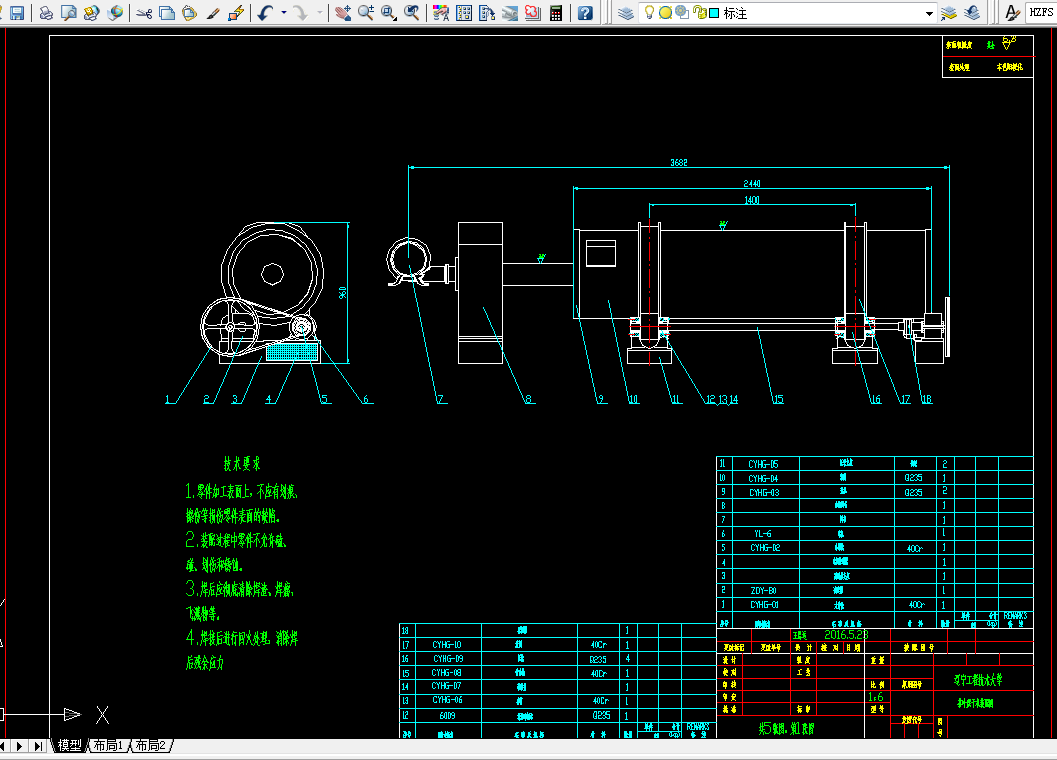Select the Match Properties brush icon
The width and height of the screenshot is (1057, 760).
click(213, 13)
